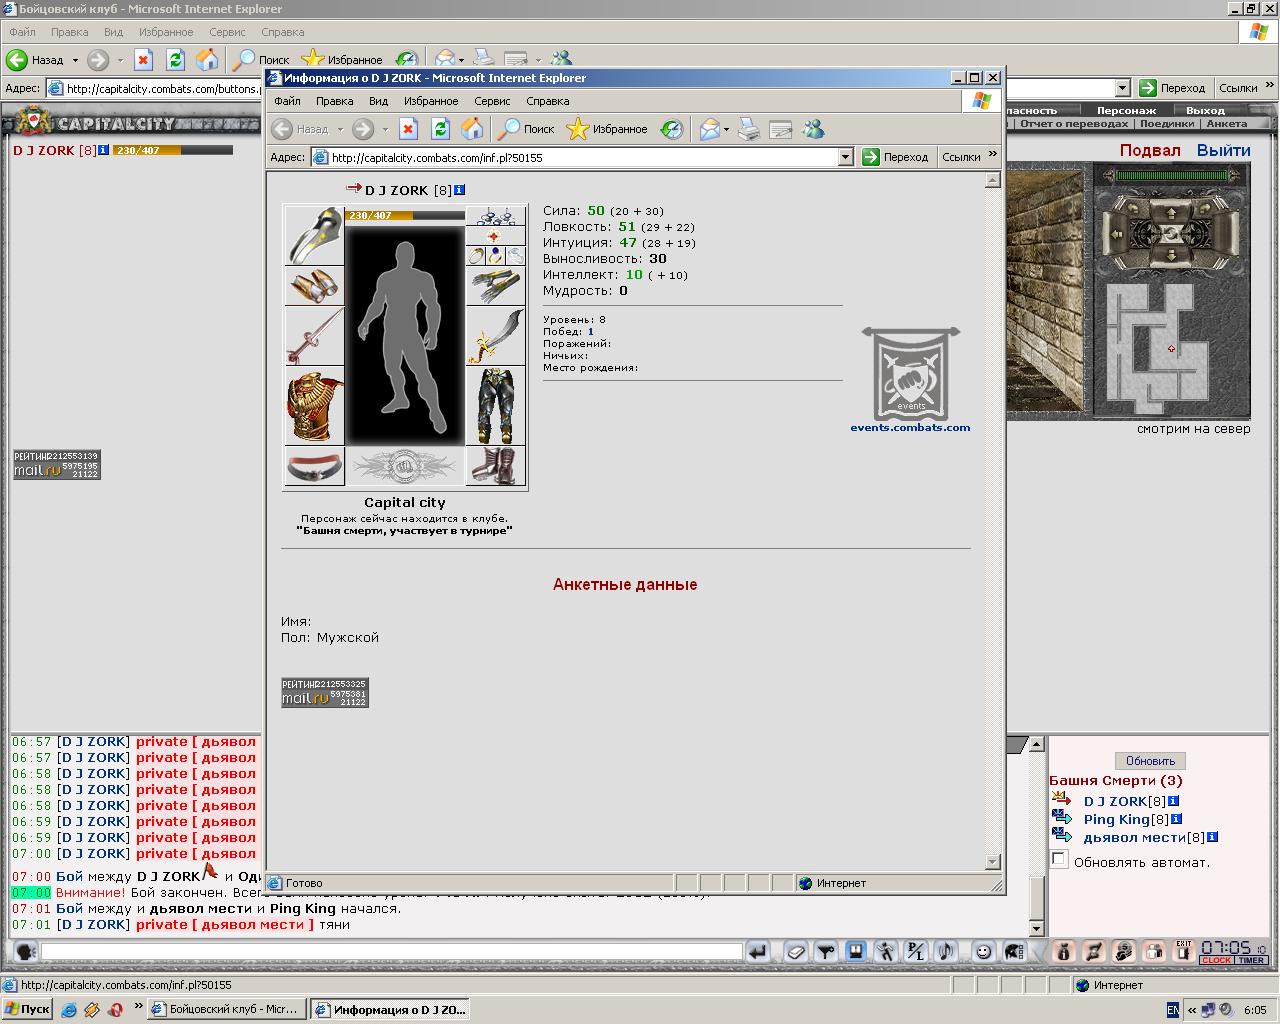The image size is (1280, 1024).
Task: Expand the Назад dropdown in main browser
Action: [x=75, y=60]
